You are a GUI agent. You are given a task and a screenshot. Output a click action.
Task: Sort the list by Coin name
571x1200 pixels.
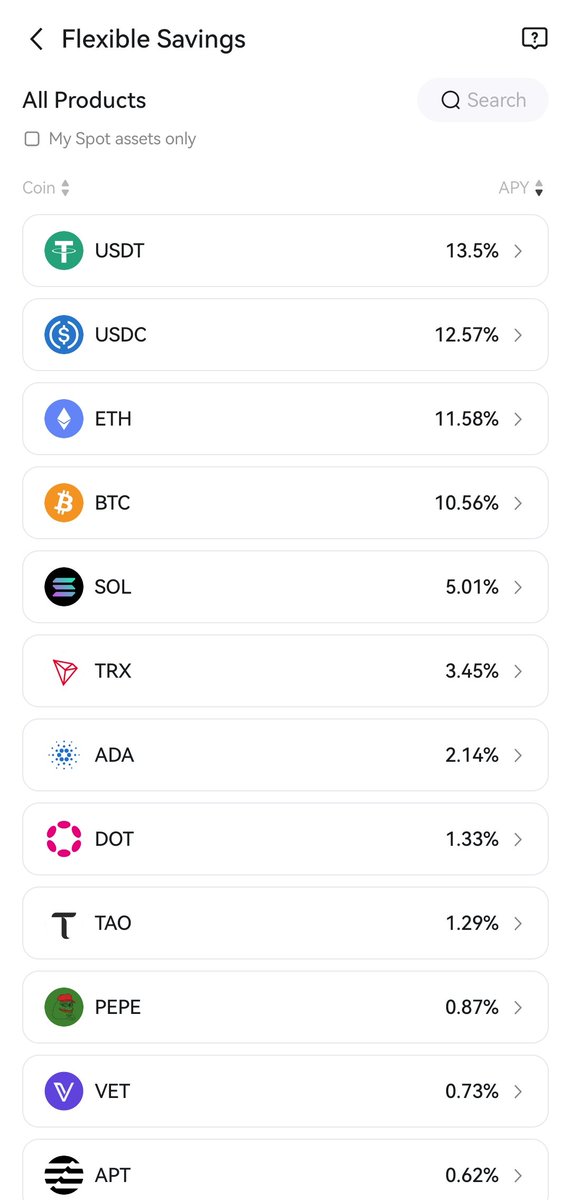46,188
